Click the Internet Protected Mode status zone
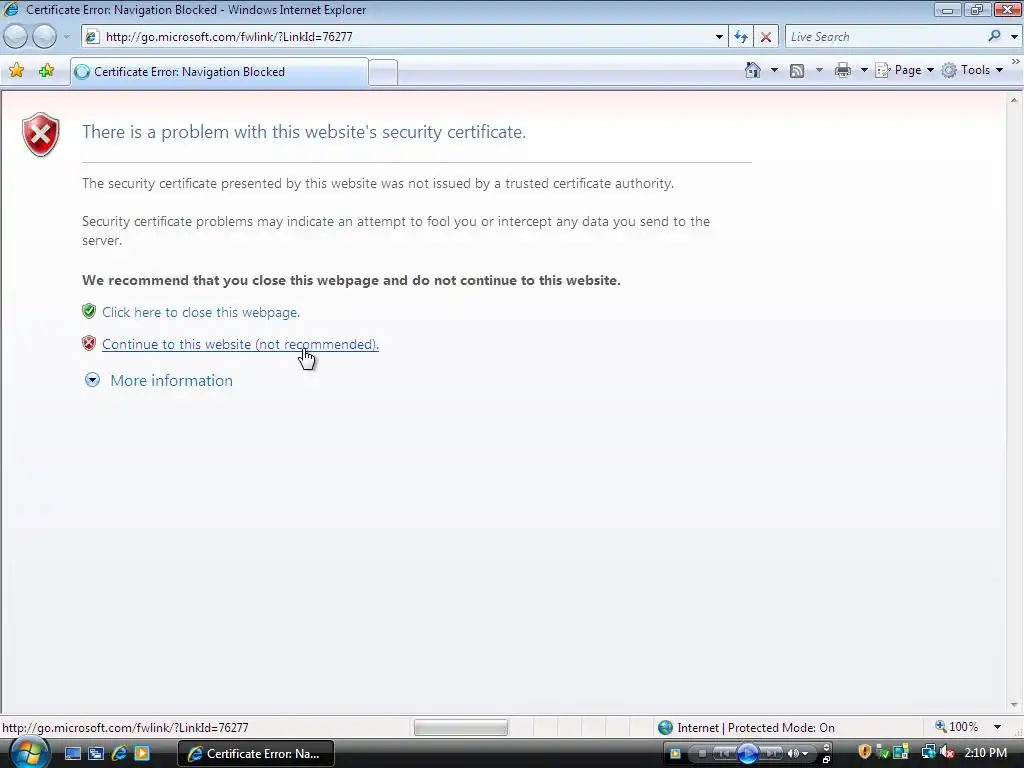 click(x=746, y=727)
